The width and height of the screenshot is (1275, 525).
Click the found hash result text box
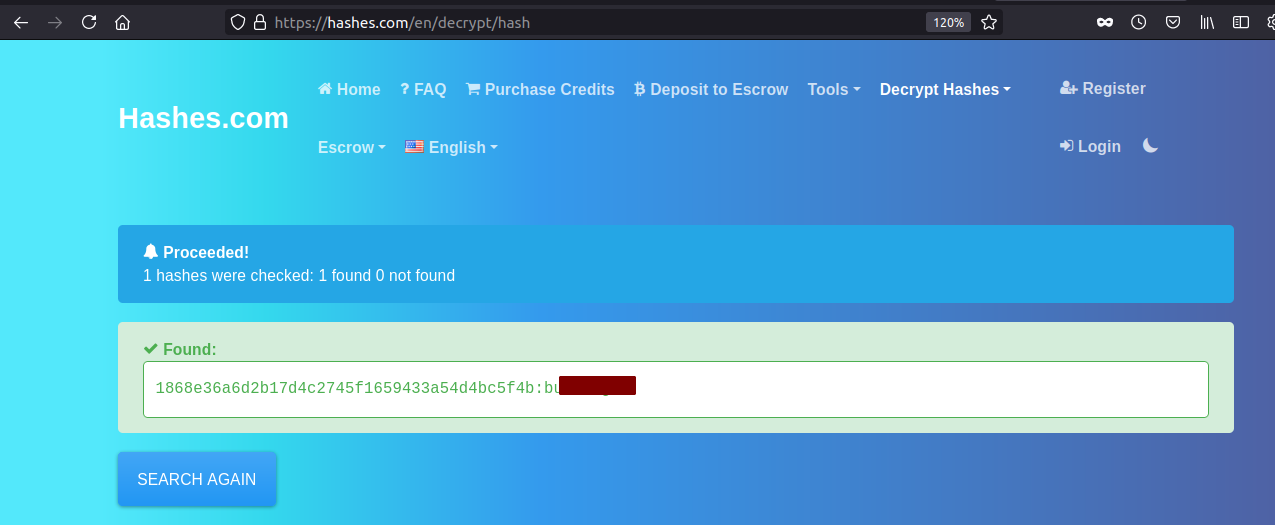(x=676, y=389)
